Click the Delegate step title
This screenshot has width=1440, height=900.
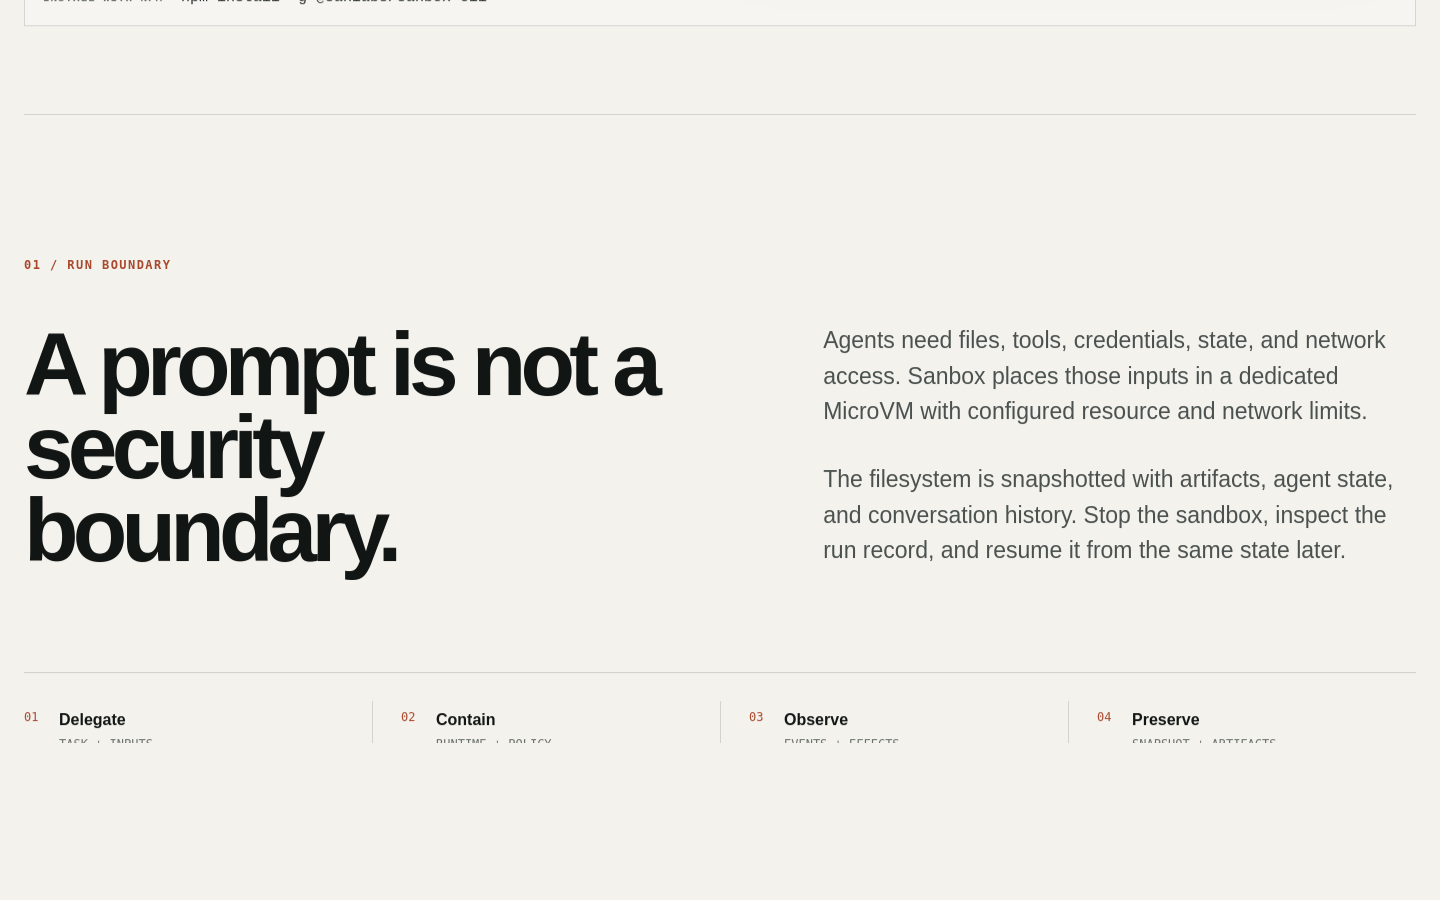pyautogui.click(x=92, y=720)
